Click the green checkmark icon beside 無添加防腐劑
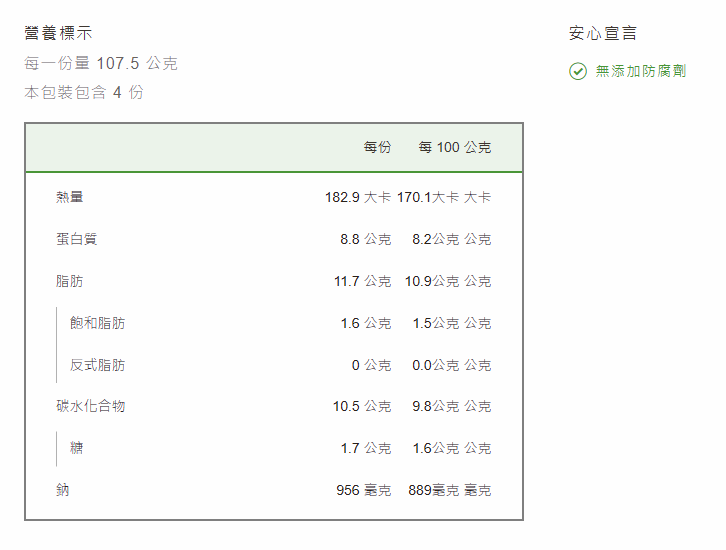 [x=578, y=71]
